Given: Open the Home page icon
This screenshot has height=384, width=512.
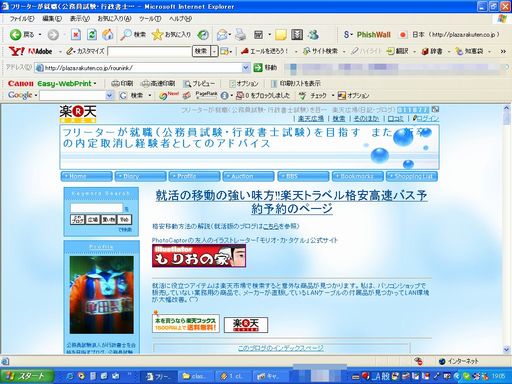Looking at the screenshot, I should click(x=108, y=34).
